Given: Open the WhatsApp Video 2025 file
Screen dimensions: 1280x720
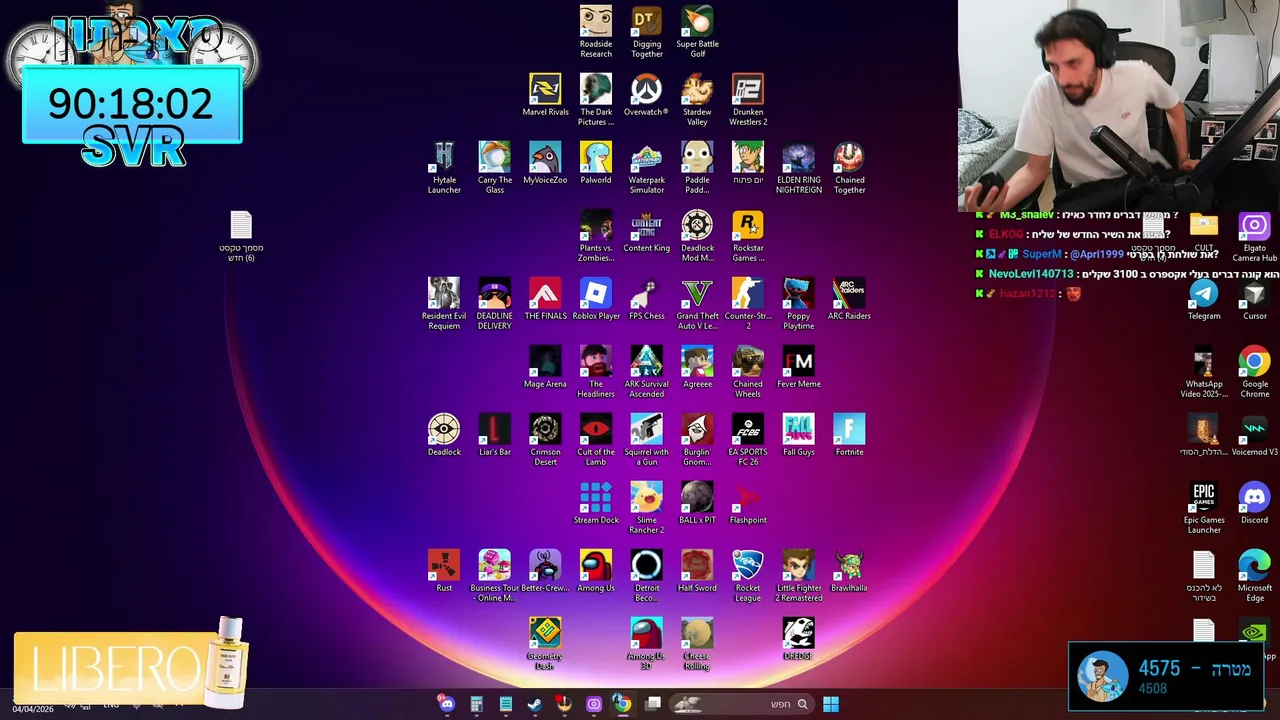Looking at the screenshot, I should click(x=1204, y=372).
